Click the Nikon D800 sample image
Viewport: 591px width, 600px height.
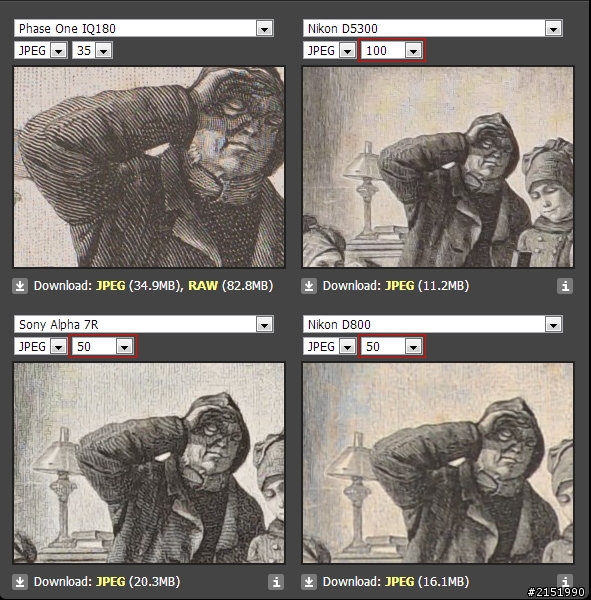(x=438, y=463)
